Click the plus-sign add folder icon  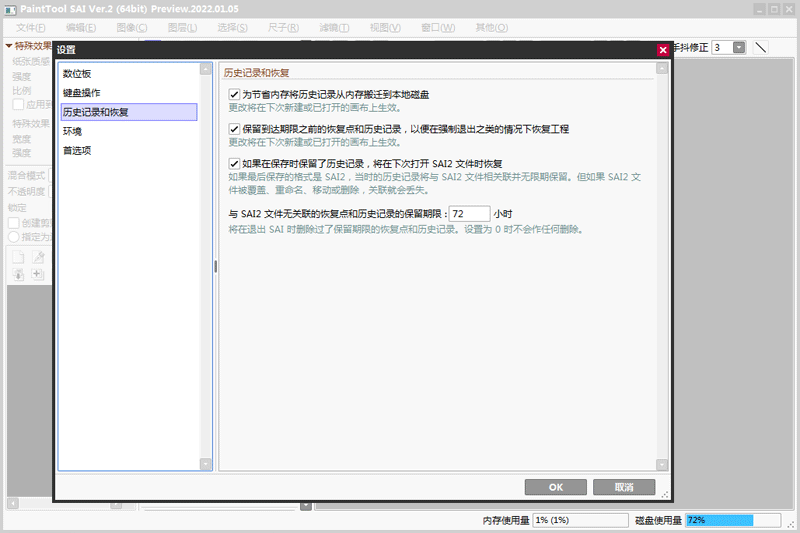tap(38, 275)
